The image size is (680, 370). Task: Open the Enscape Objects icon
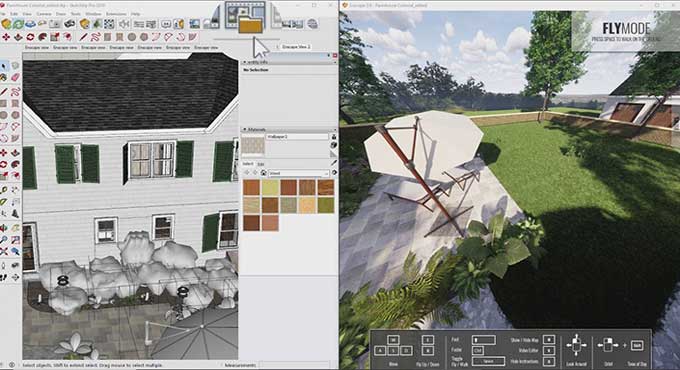(x=85, y=24)
